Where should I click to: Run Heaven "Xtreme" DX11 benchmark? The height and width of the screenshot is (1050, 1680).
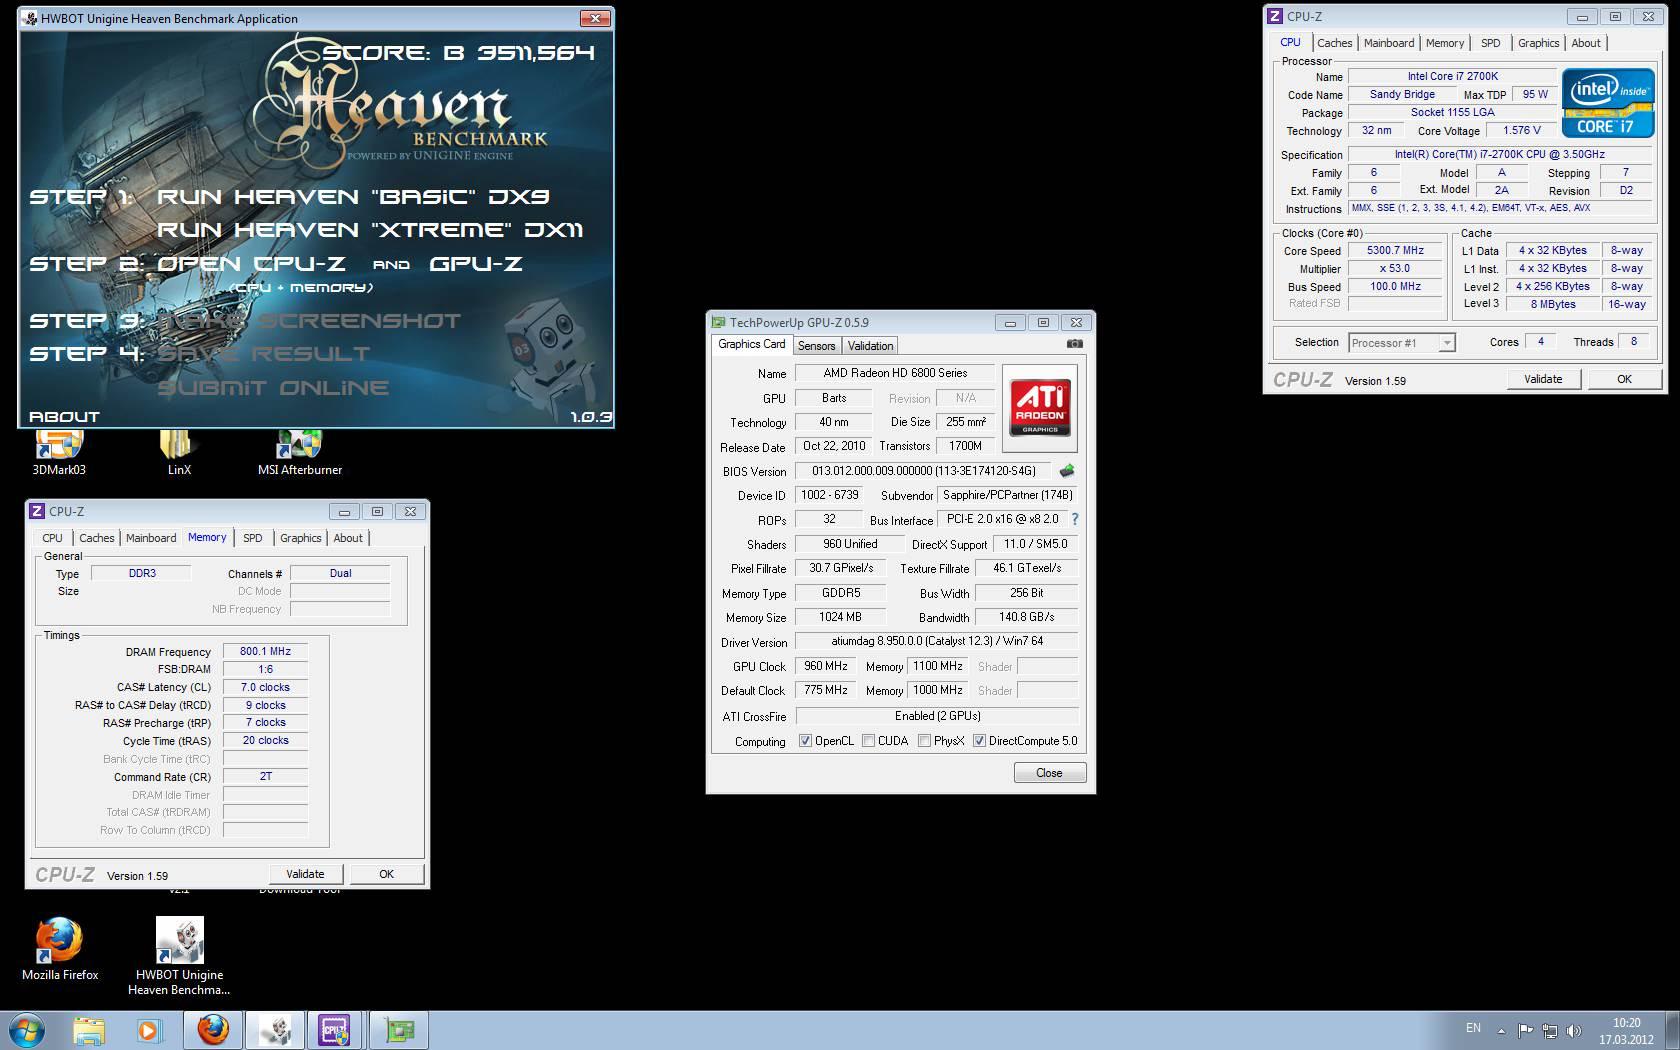[x=370, y=230]
